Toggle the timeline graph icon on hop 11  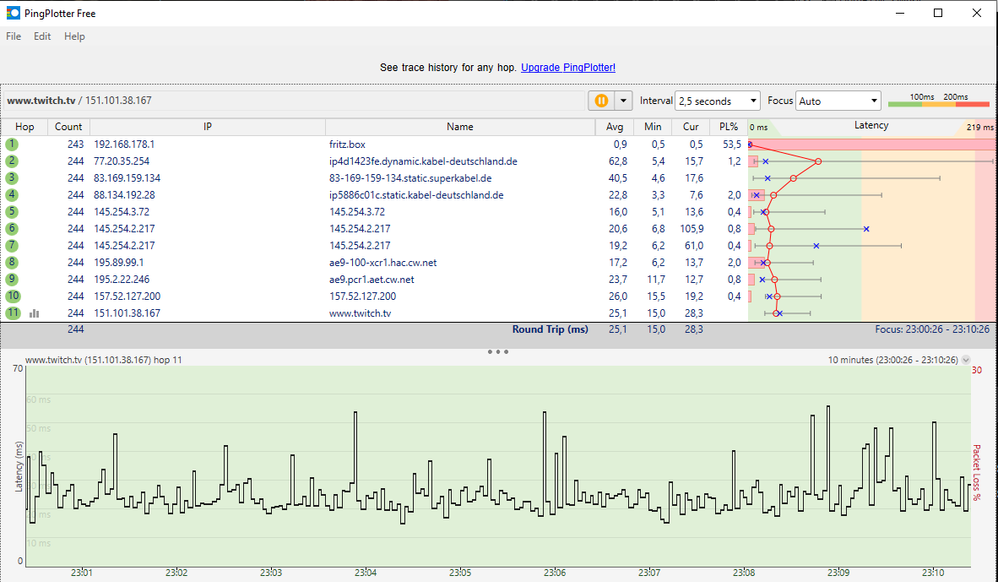[34, 313]
